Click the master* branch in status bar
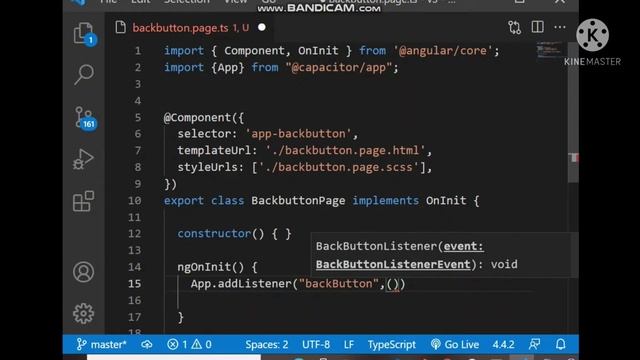The width and height of the screenshot is (640, 360). point(101,344)
